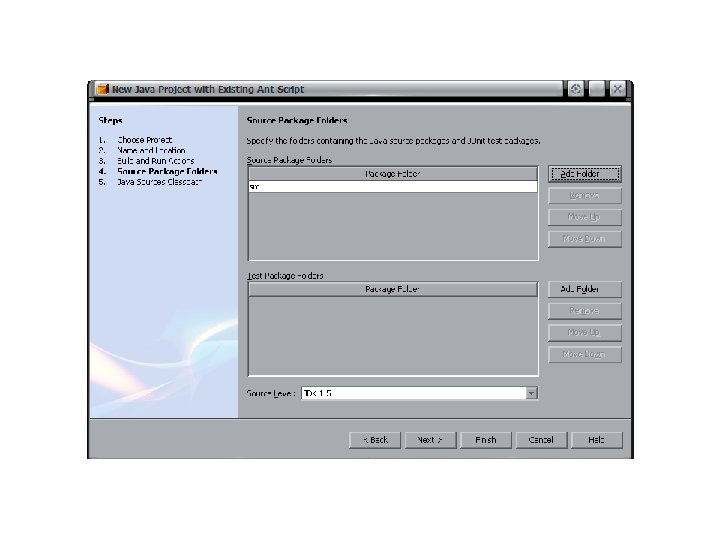Go back with the < Back button
Screen dimensions: 720x540
click(x=375, y=440)
